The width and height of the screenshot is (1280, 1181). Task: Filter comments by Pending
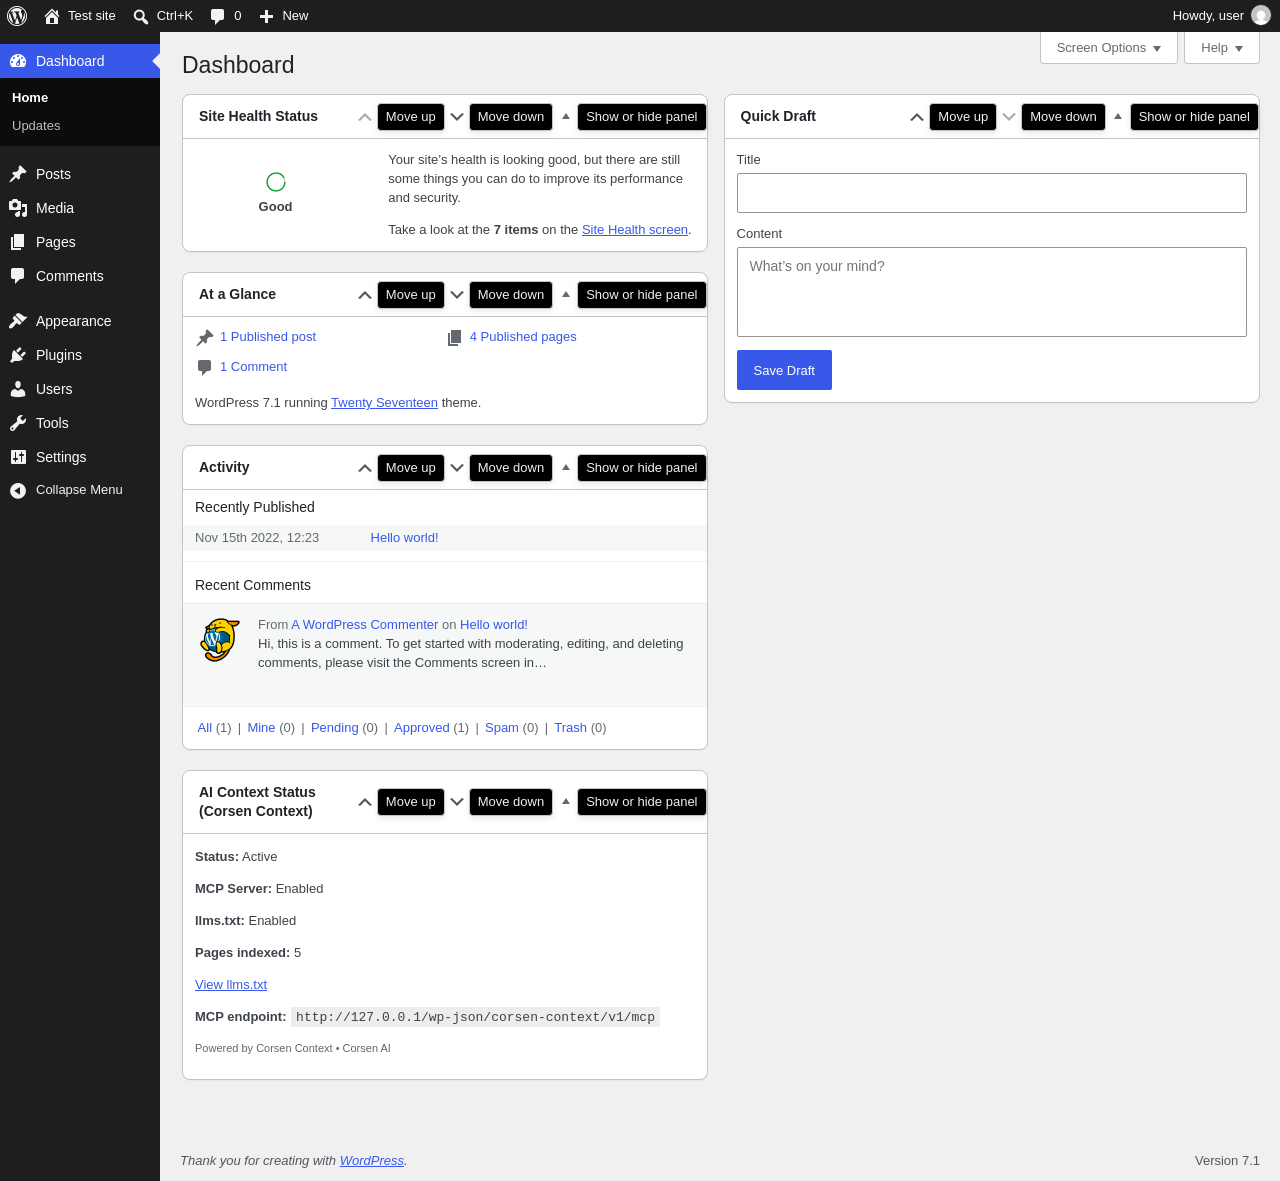(334, 728)
